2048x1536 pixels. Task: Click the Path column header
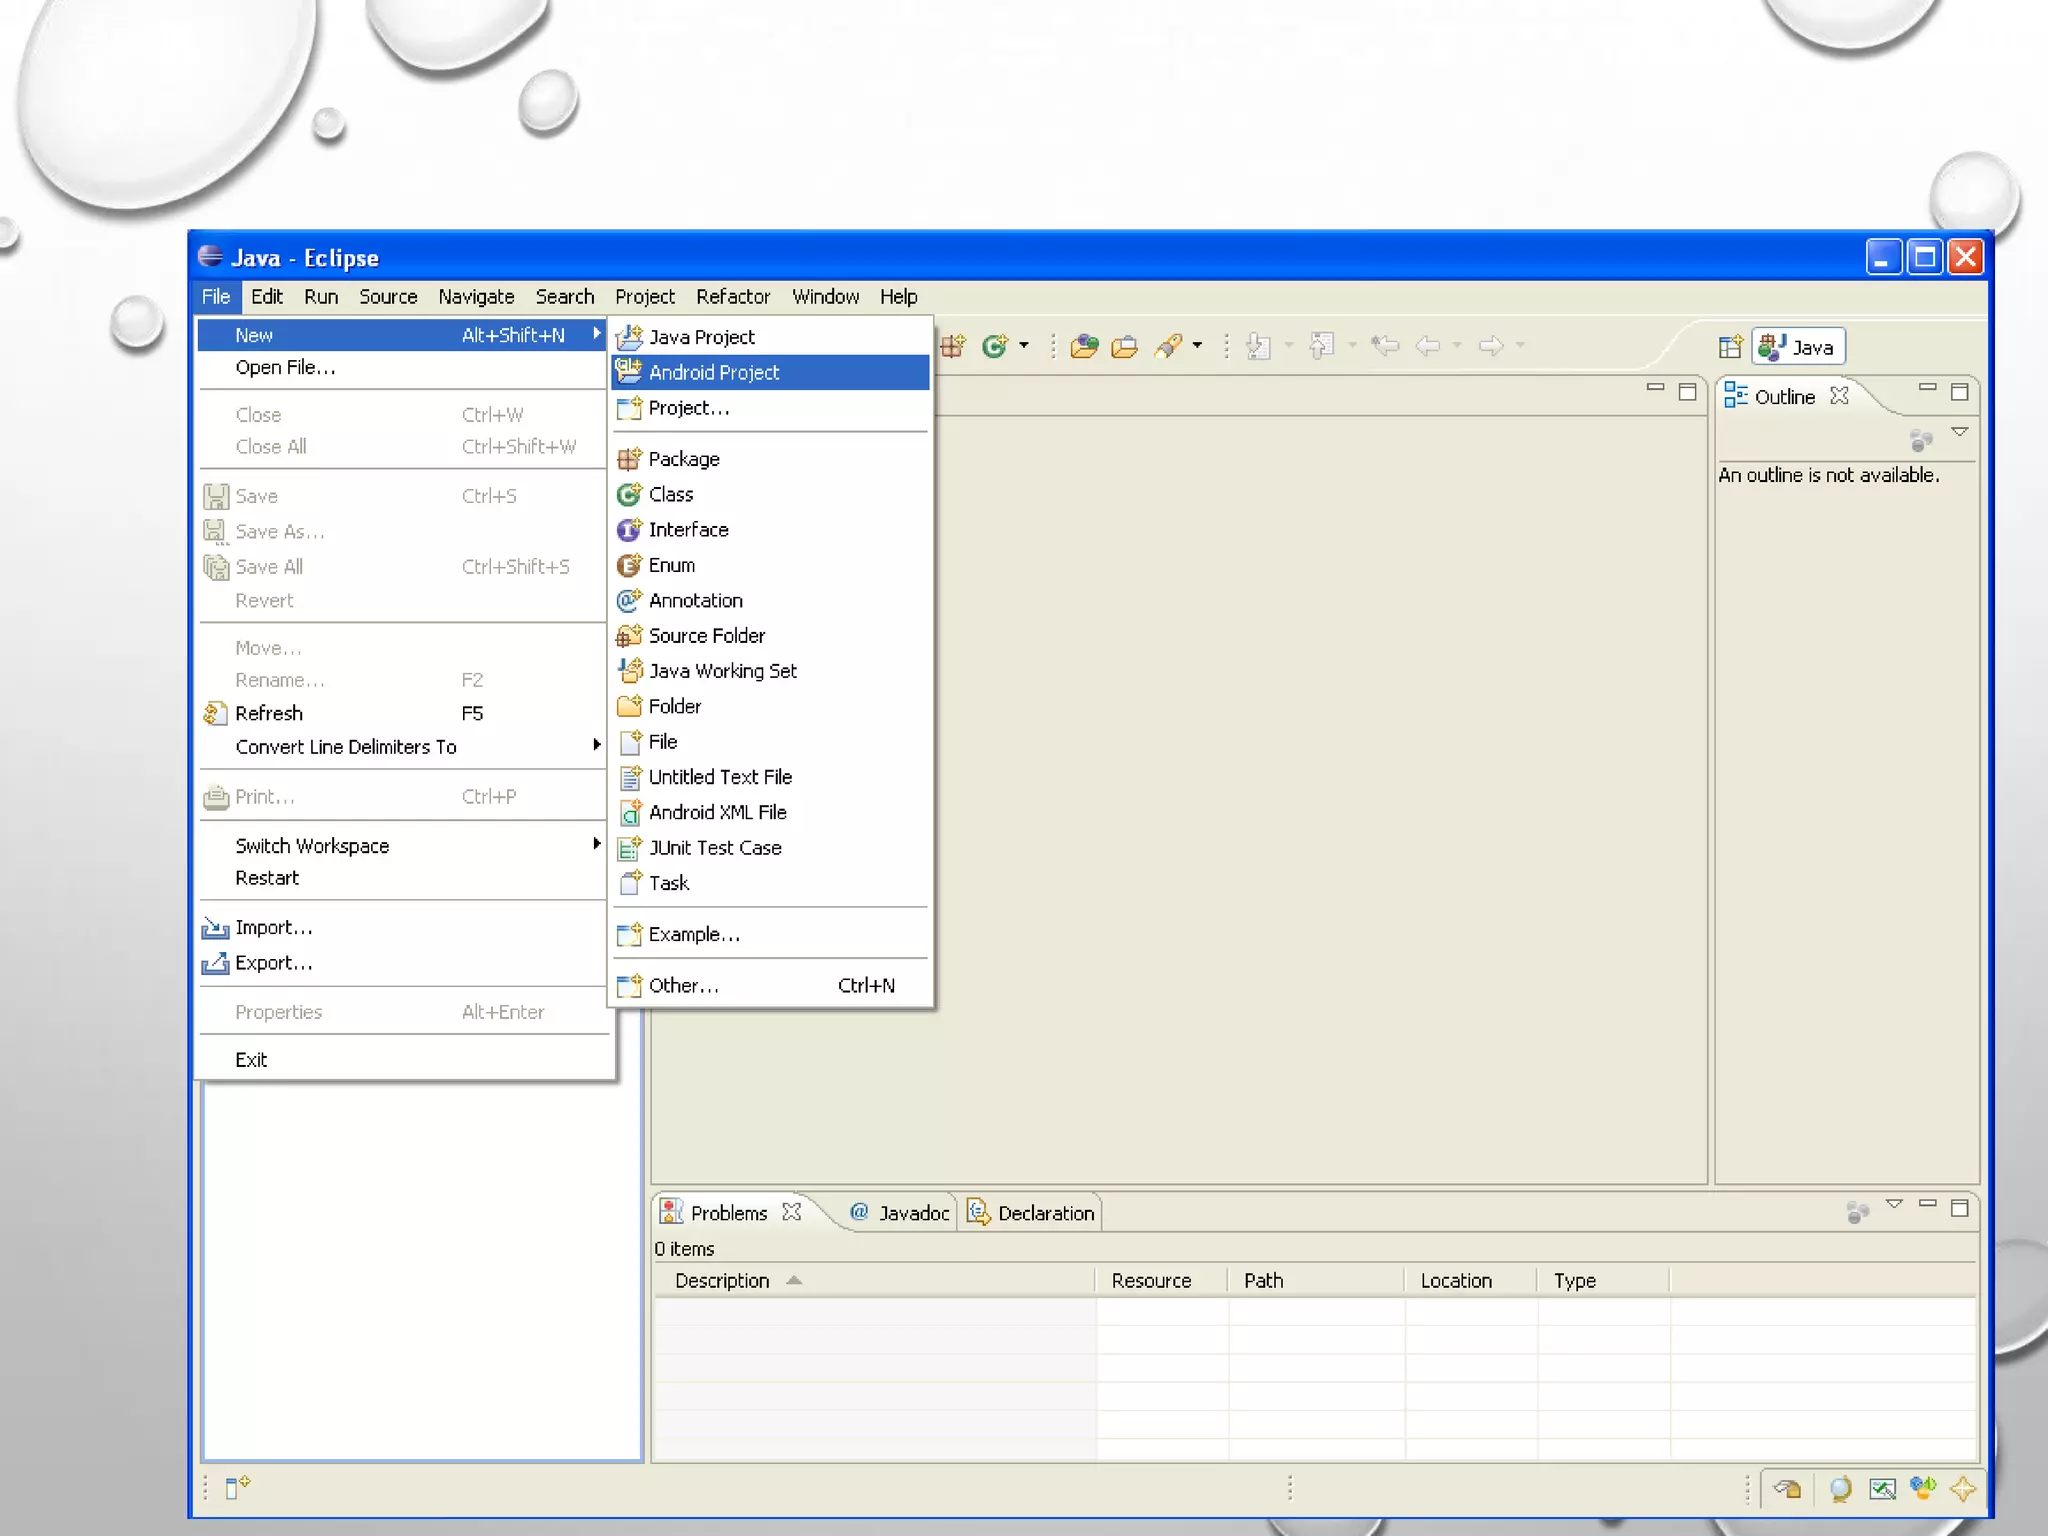tap(1316, 1281)
